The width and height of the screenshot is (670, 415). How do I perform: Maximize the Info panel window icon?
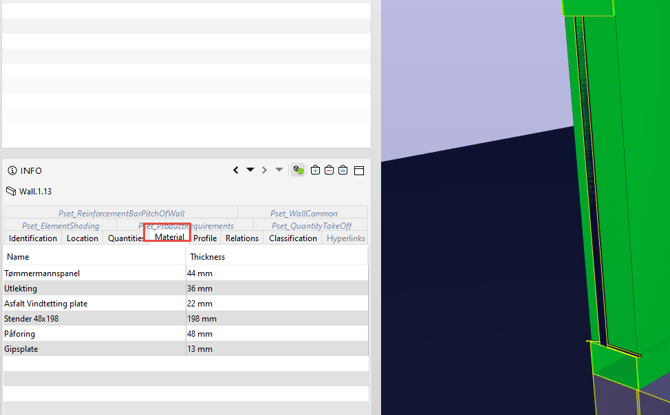point(359,171)
